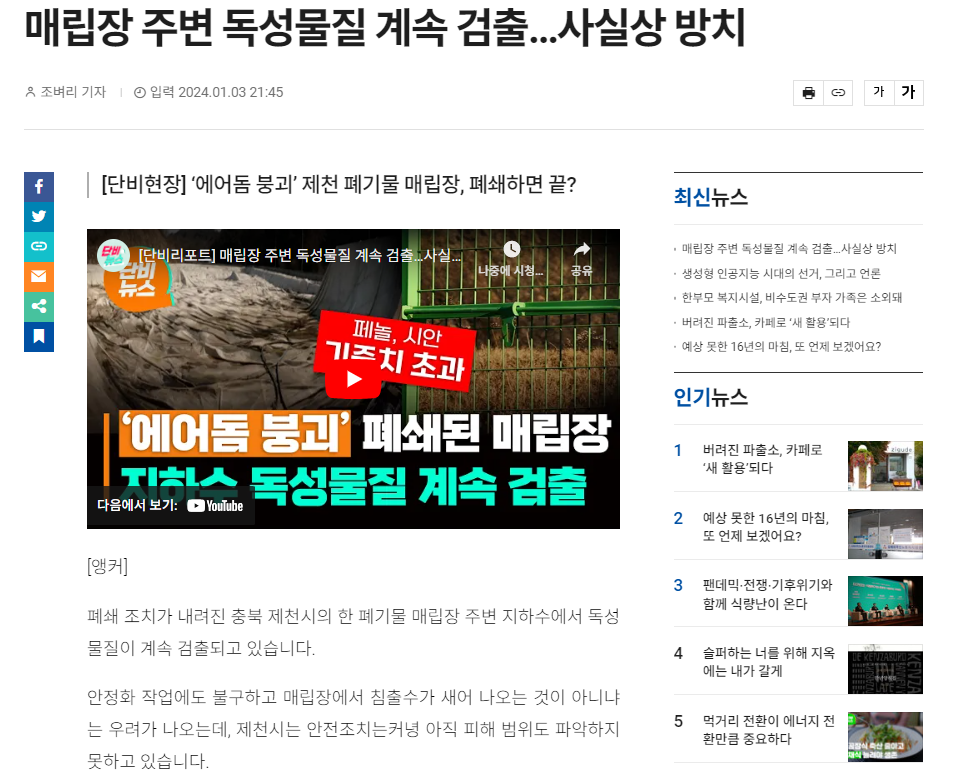This screenshot has width=966, height=778.
Task: Open popular article '먹거리 전환이 에너지 전환만큼 중요하다'
Action: [768, 730]
